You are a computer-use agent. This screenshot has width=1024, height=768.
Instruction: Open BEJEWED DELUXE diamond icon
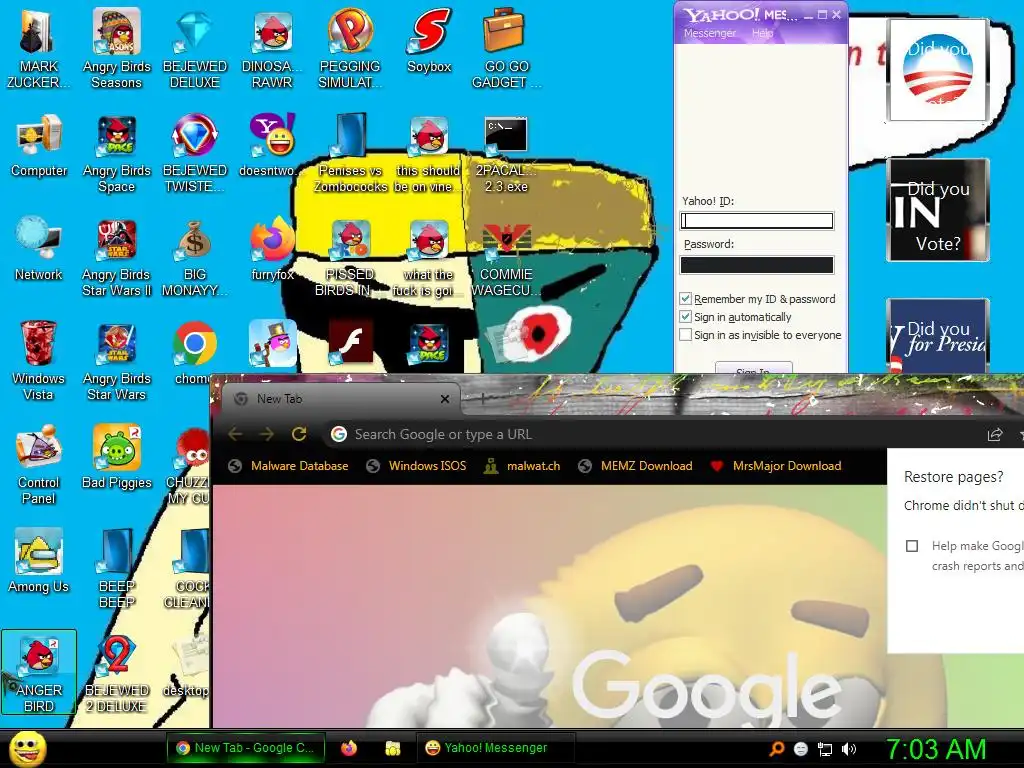pyautogui.click(x=195, y=48)
